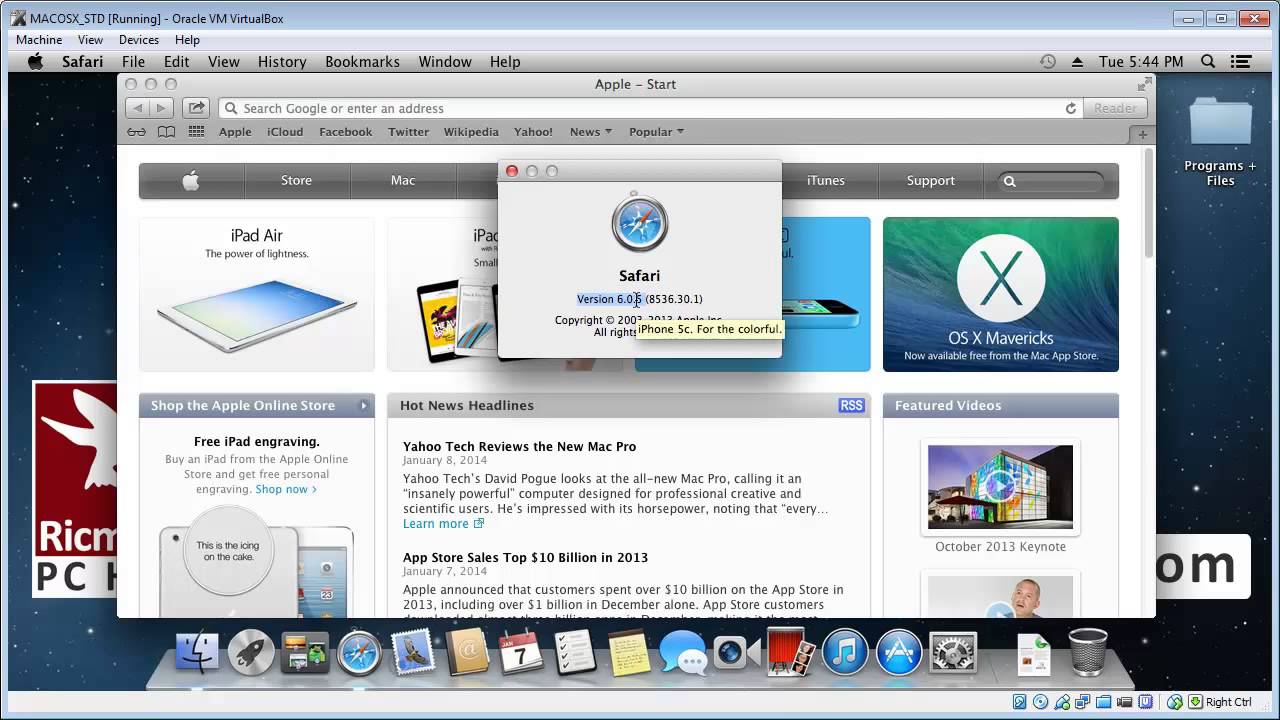Viewport: 1280px width, 720px height.
Task: Open the Apple menu
Action: [x=35, y=62]
